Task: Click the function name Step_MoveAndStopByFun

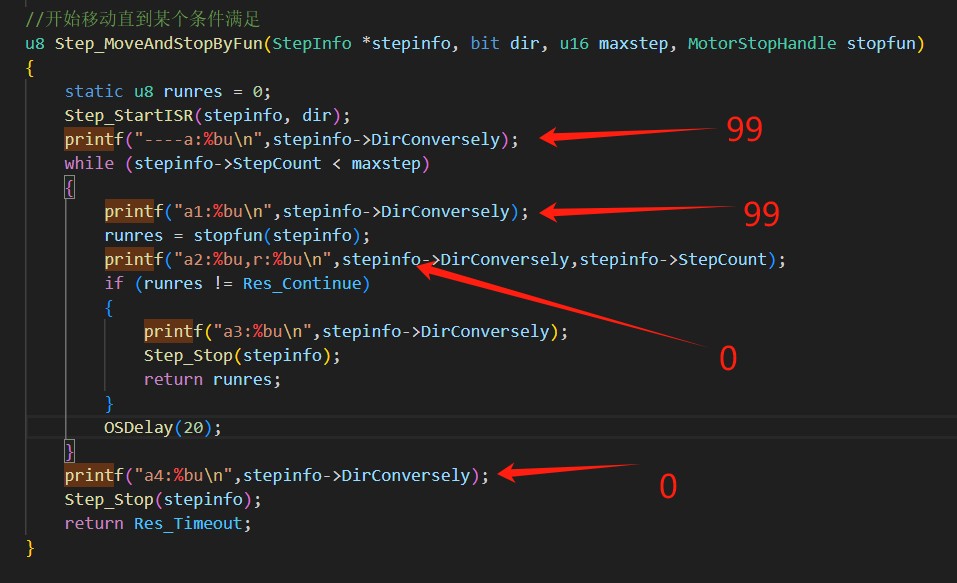Action: pos(159,44)
